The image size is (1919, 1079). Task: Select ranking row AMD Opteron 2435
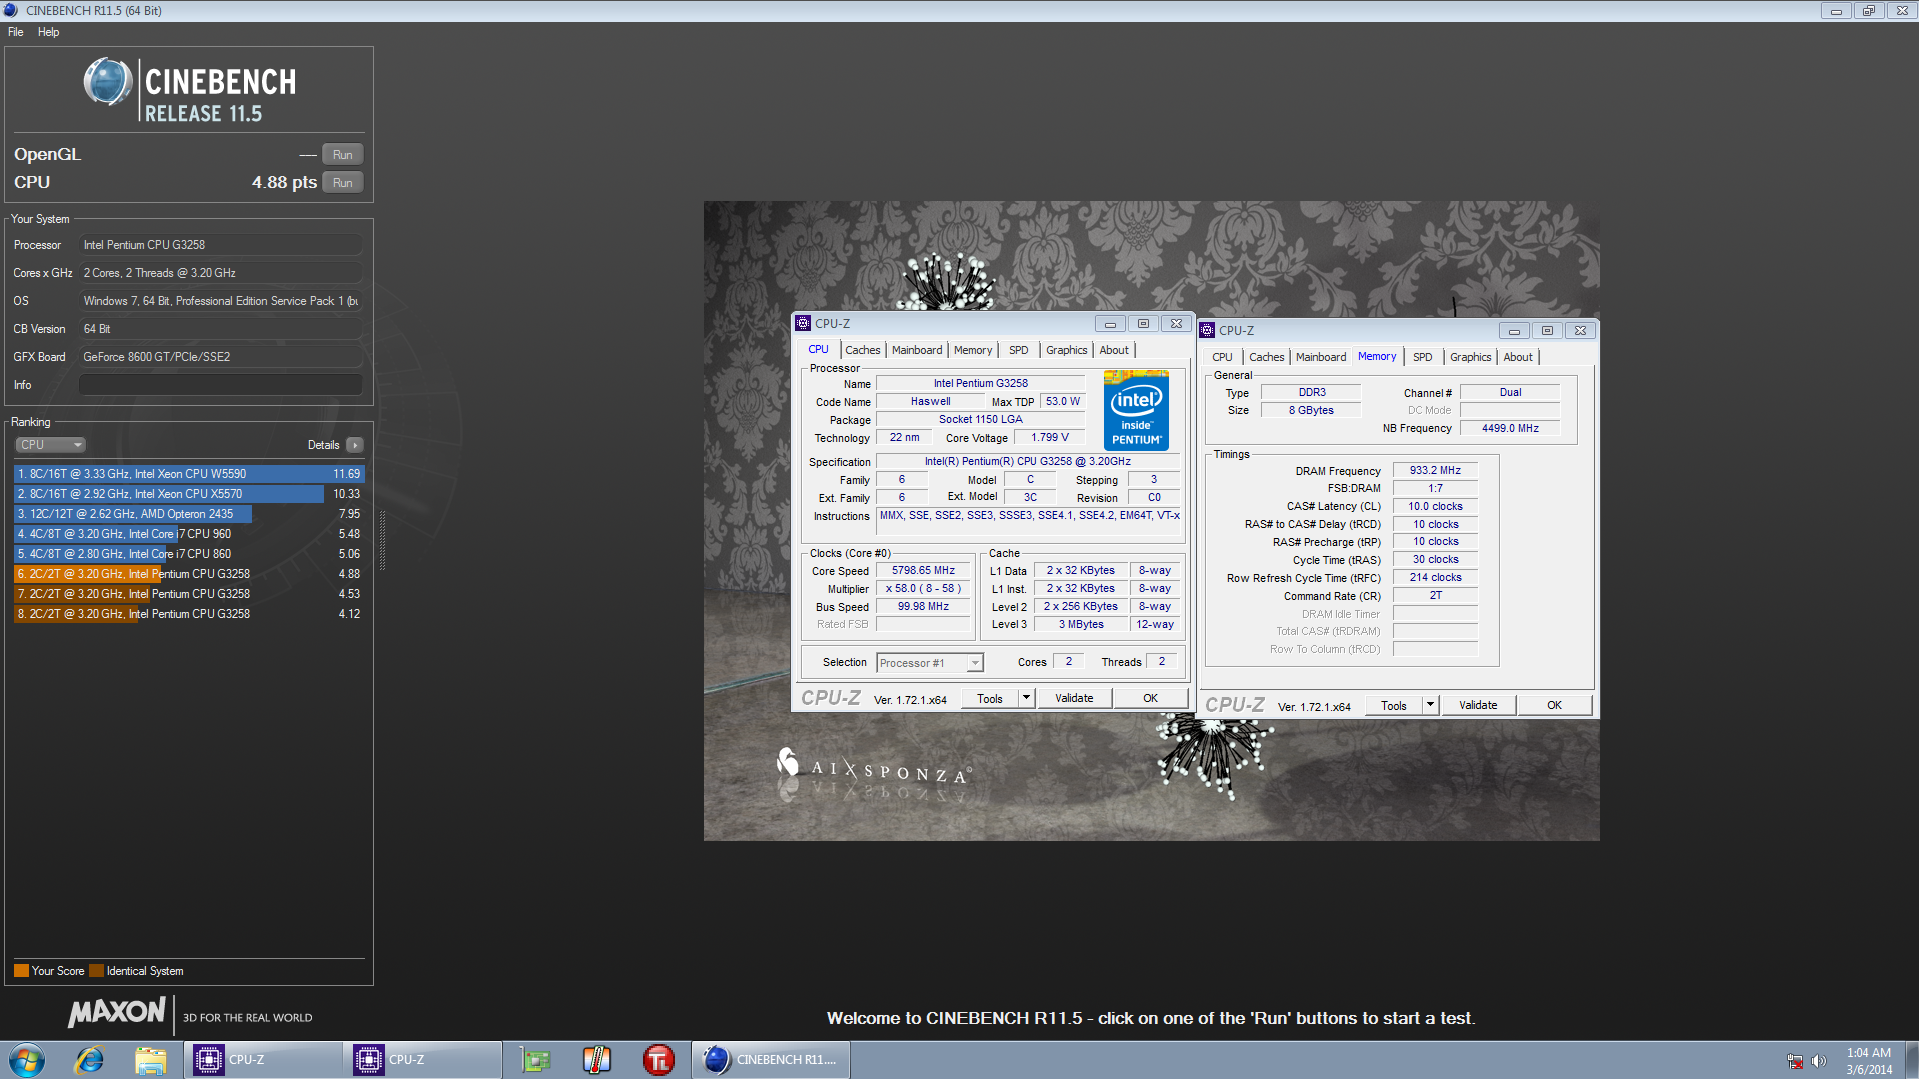click(189, 514)
